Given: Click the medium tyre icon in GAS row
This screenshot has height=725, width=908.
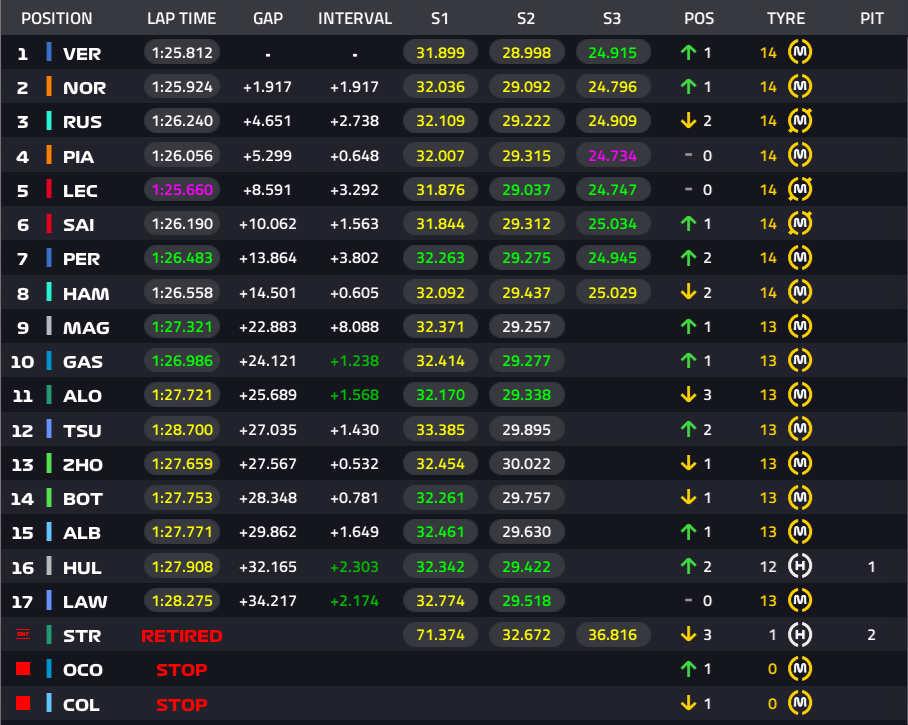Looking at the screenshot, I should pyautogui.click(x=800, y=360).
